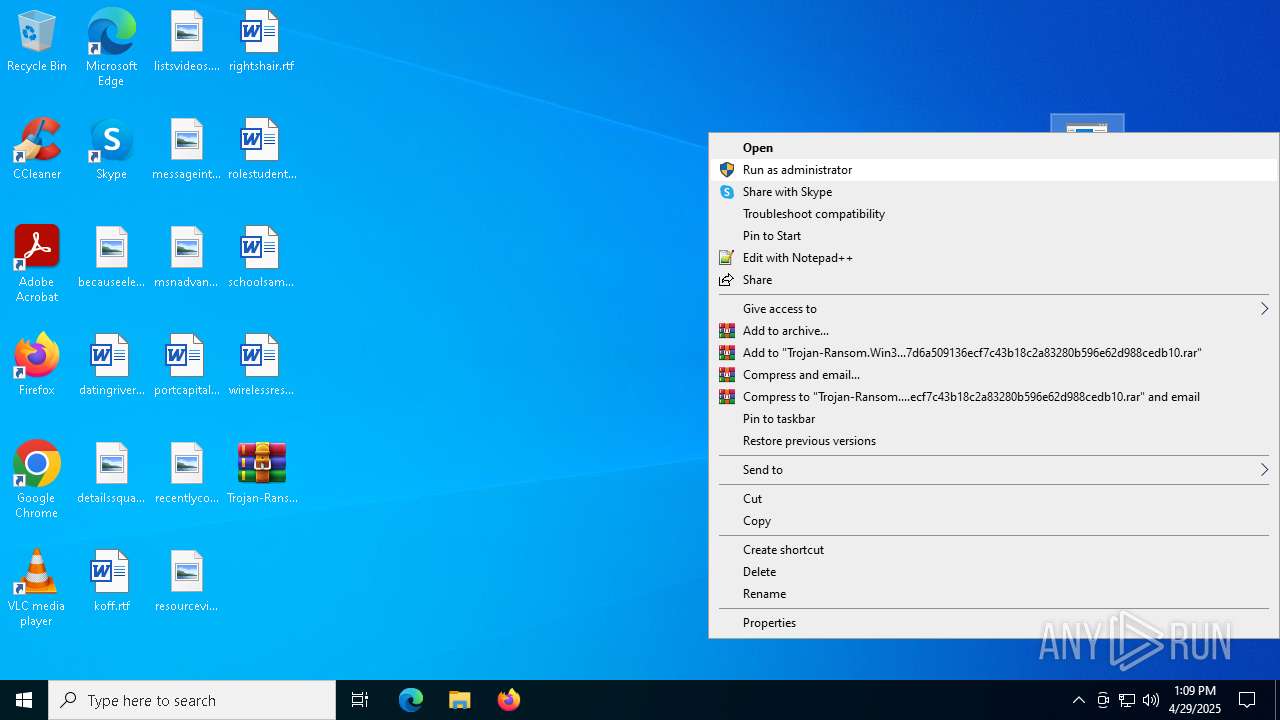Select the schoolsam Word document icon

[x=261, y=257]
